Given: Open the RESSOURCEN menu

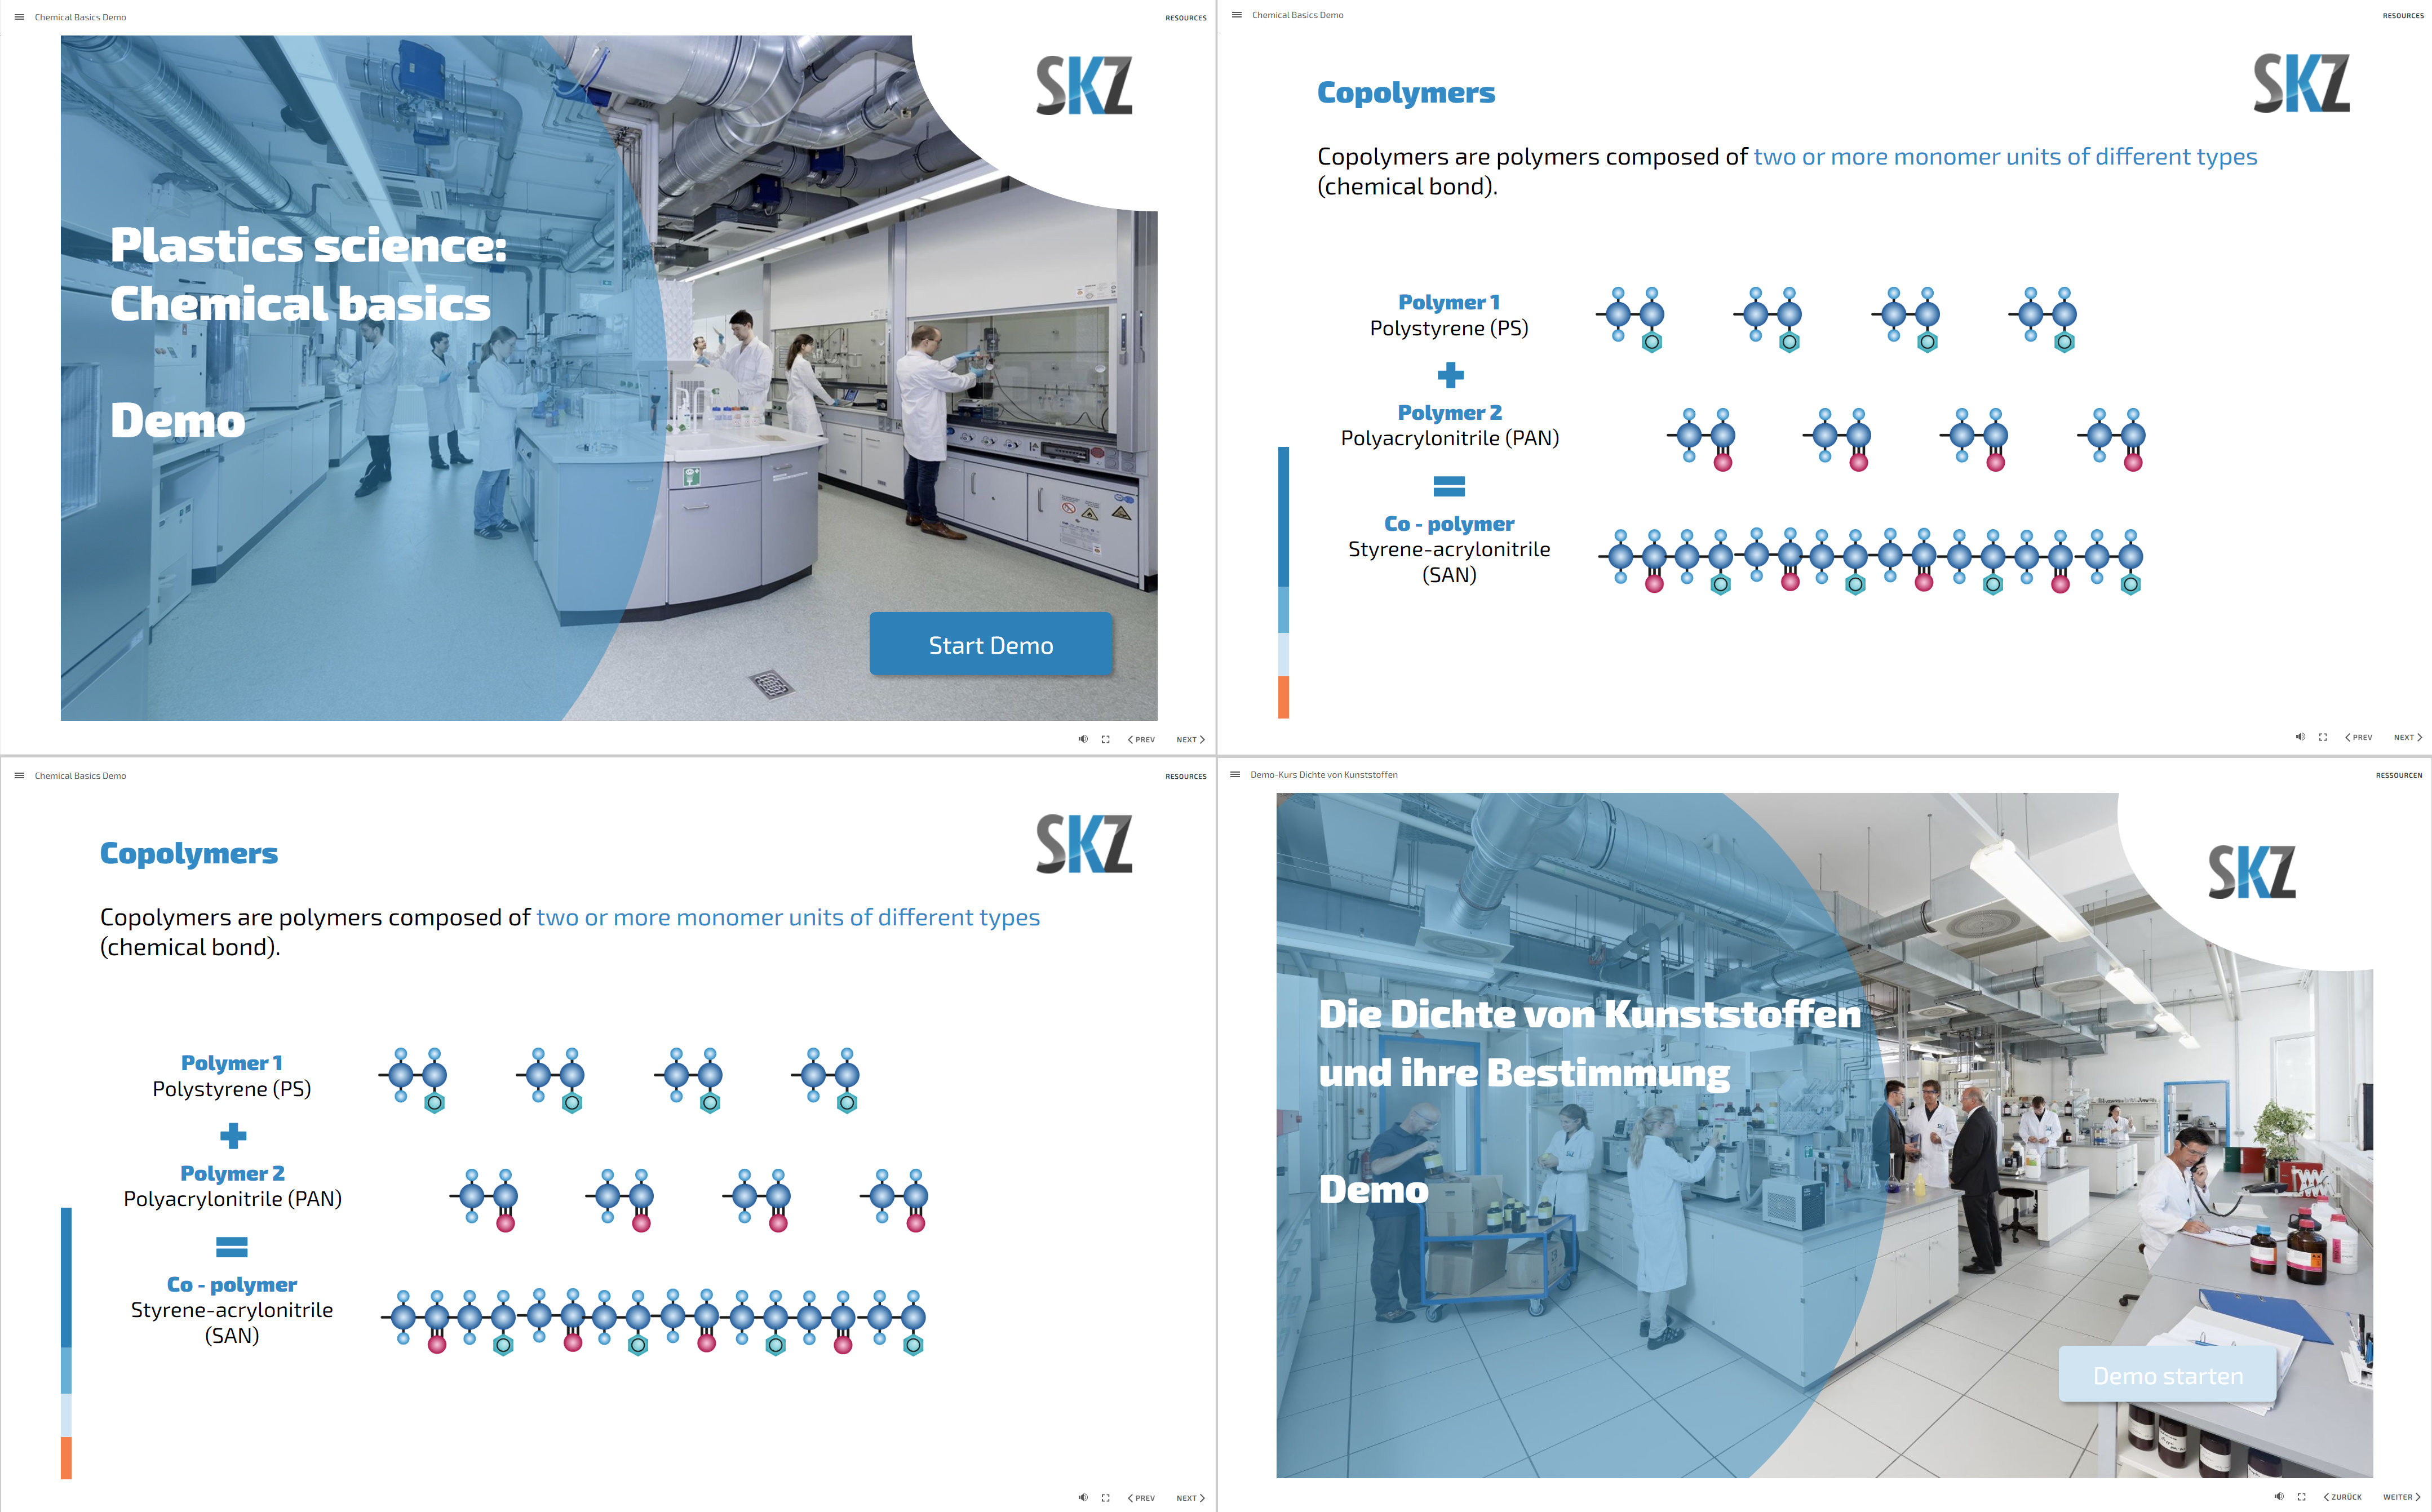Looking at the screenshot, I should [x=2399, y=775].
